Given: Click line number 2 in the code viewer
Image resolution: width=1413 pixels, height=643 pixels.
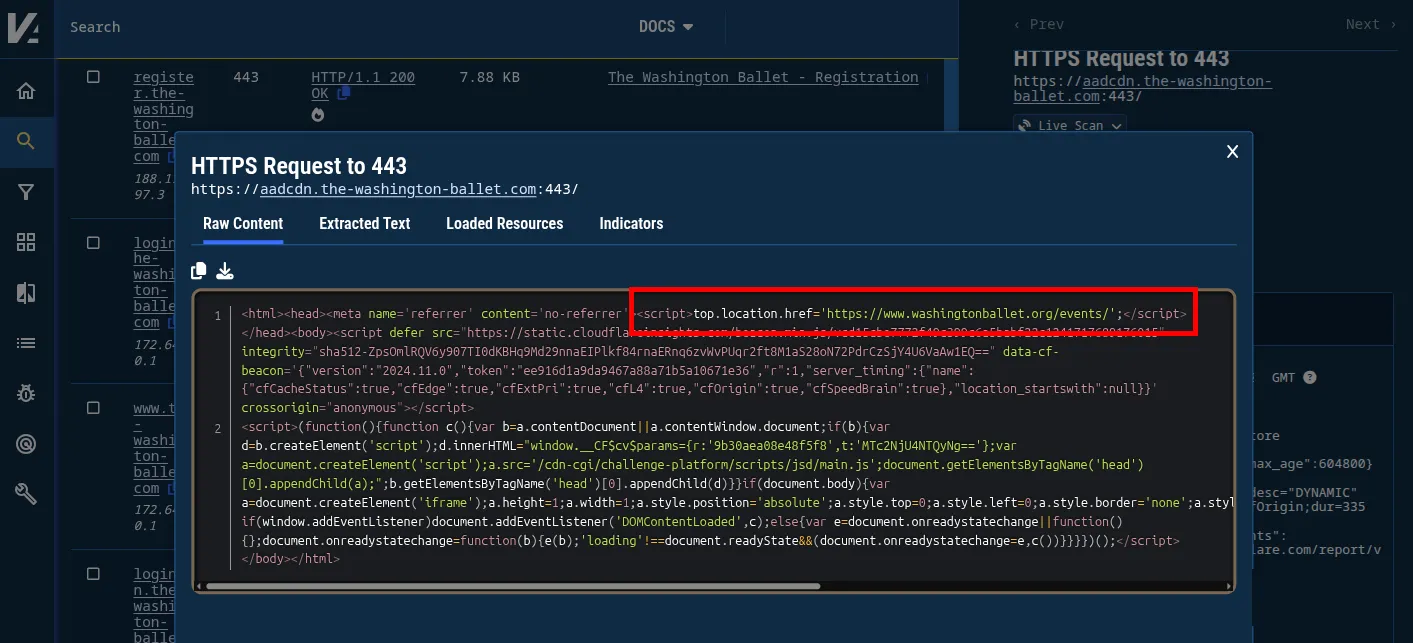Looking at the screenshot, I should pyautogui.click(x=217, y=429).
